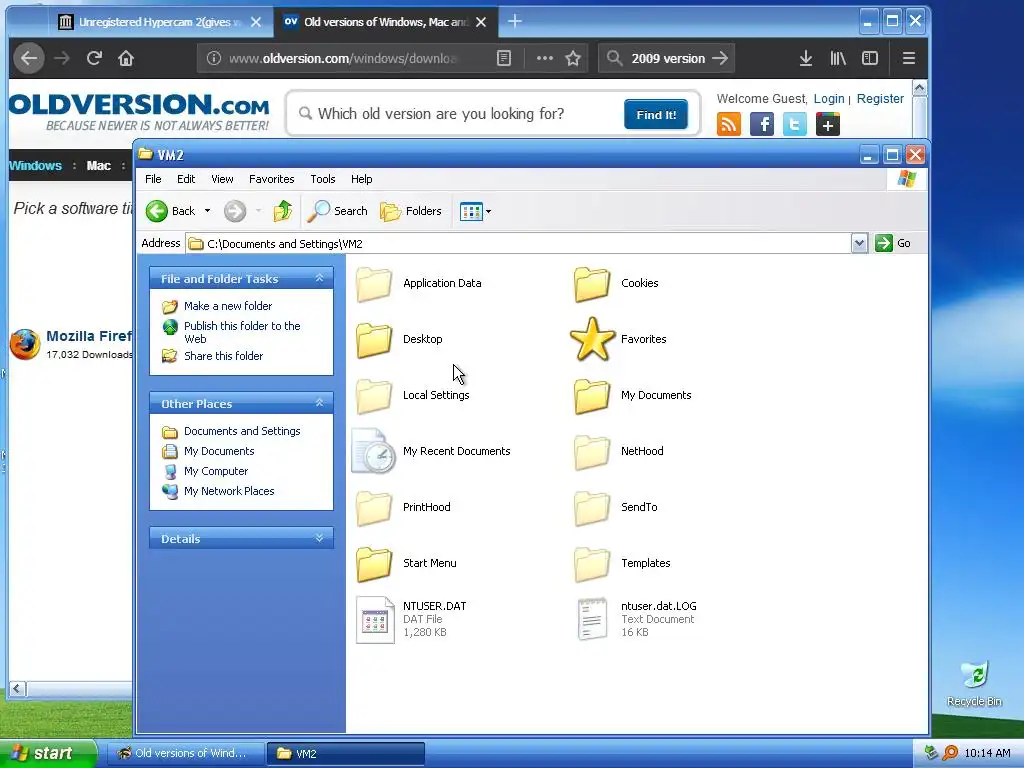The image size is (1024, 768).
Task: Select the PrintHood folder icon
Action: coord(374,508)
